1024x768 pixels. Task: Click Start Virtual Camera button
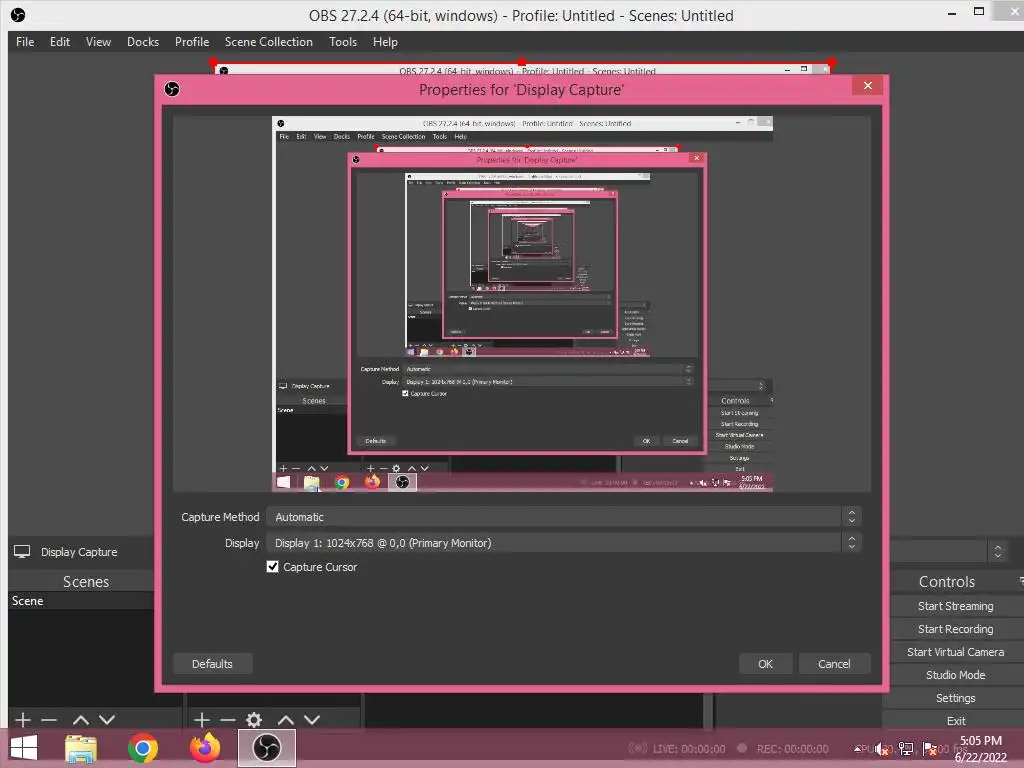955,652
